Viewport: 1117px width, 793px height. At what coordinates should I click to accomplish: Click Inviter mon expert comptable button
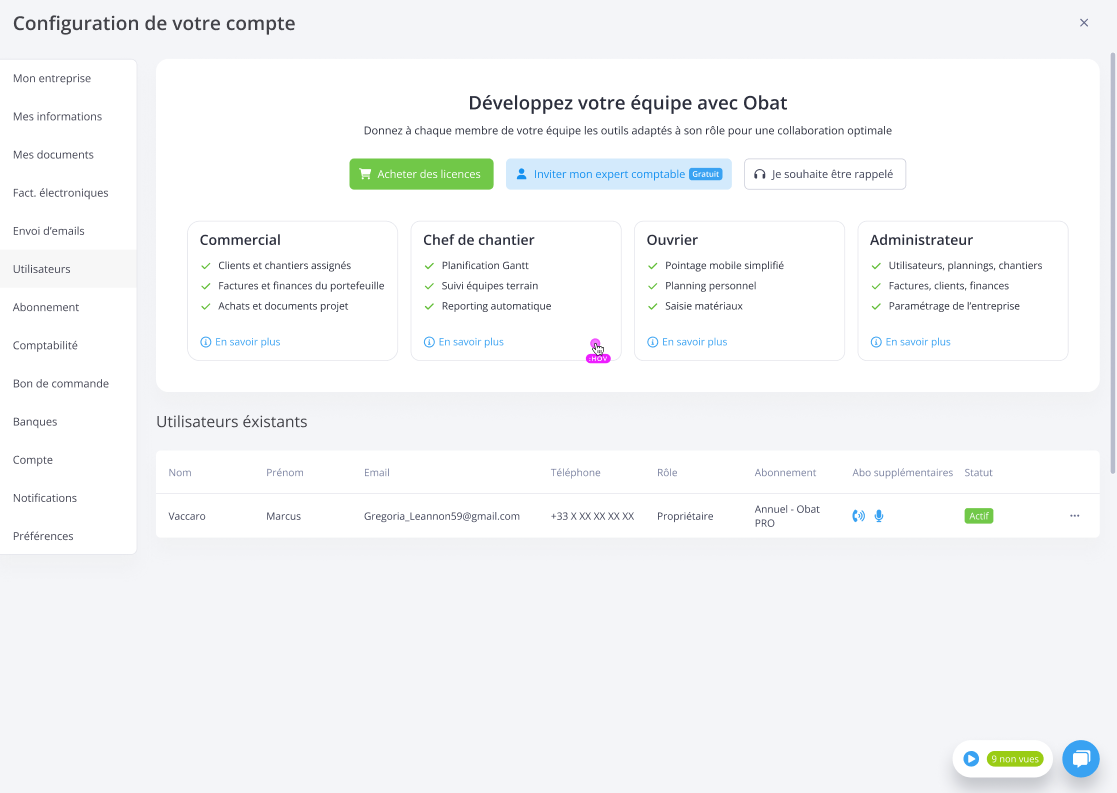pos(618,174)
